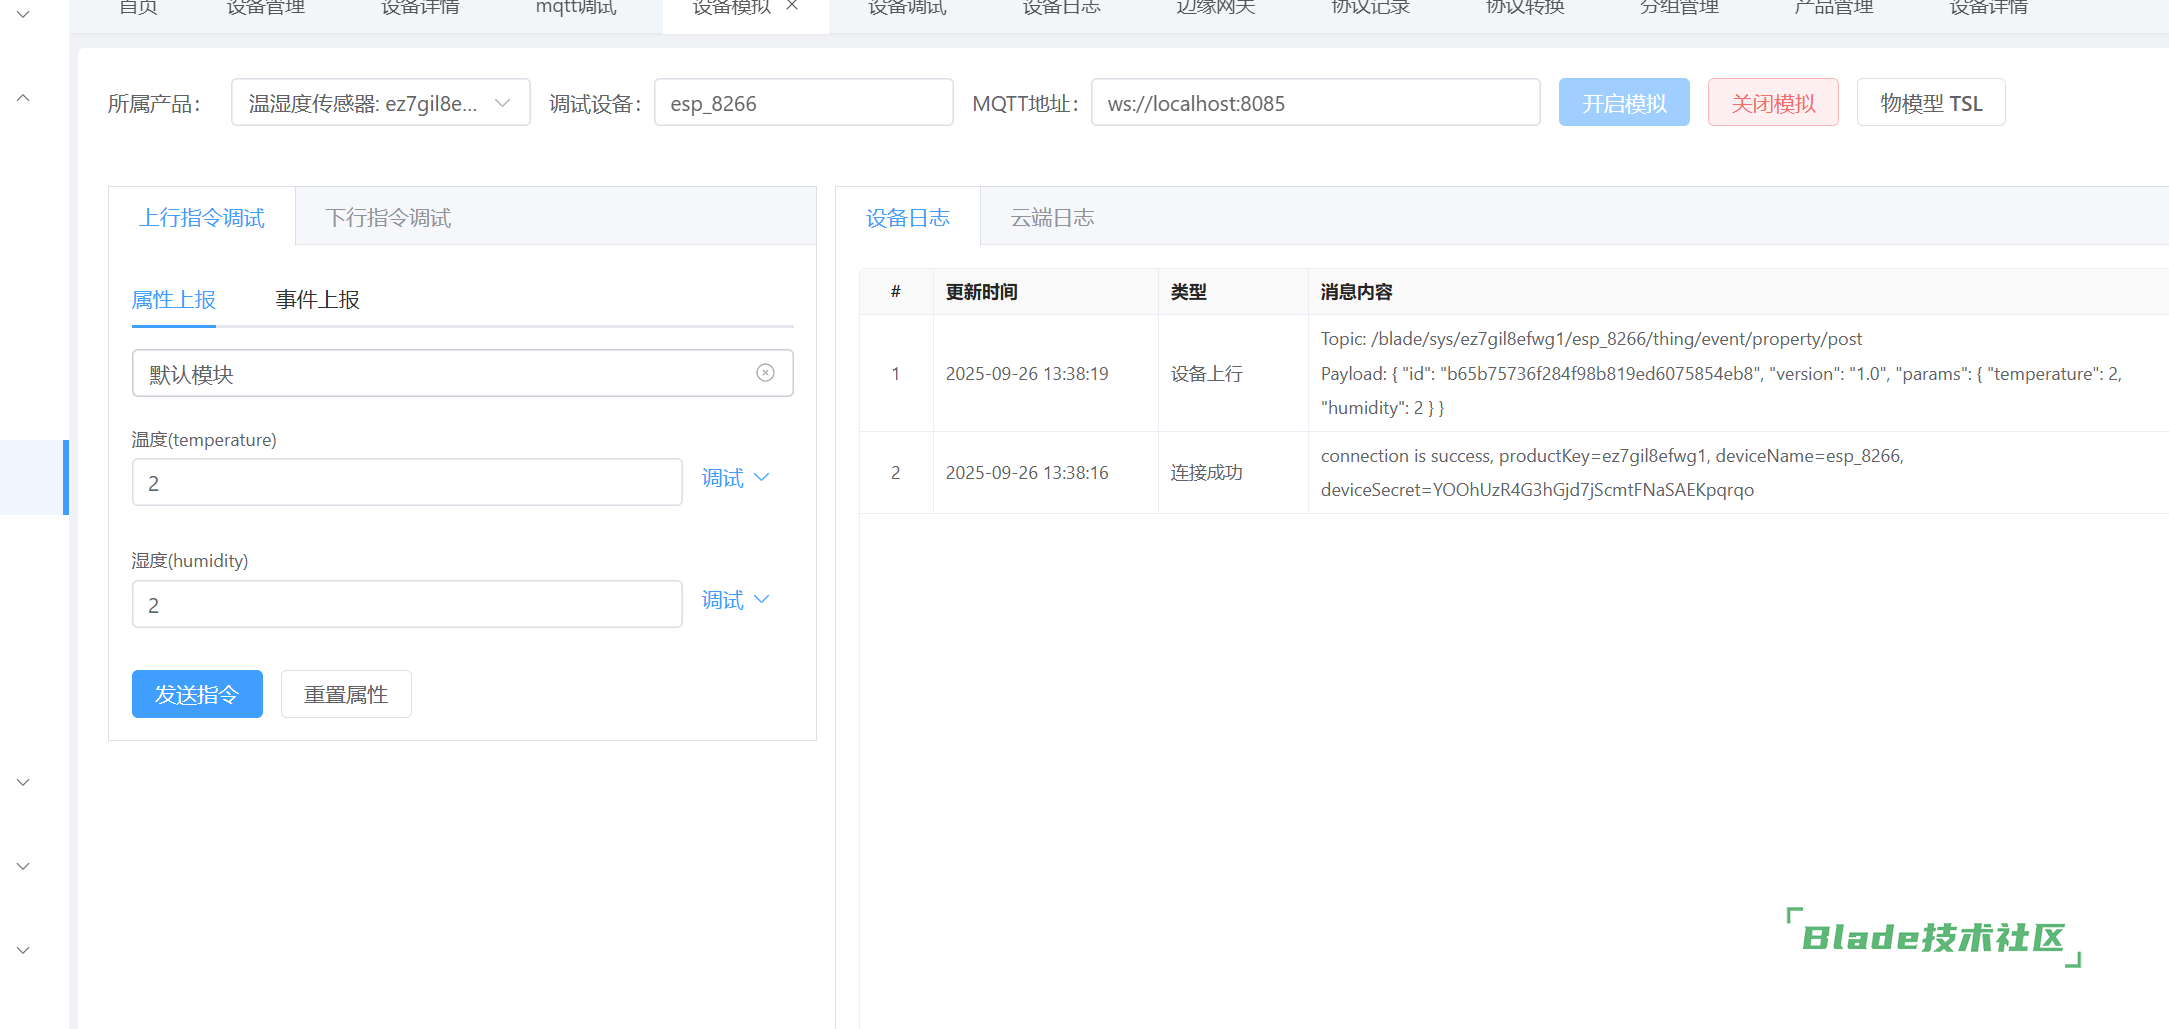The width and height of the screenshot is (2169, 1029).
Task: Open the 物模型 TSL button
Action: tap(1931, 103)
